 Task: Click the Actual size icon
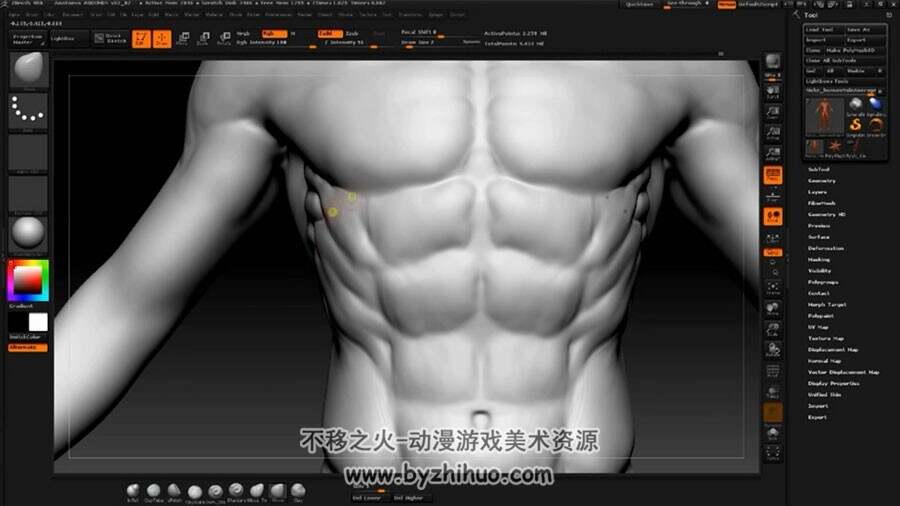[x=773, y=133]
